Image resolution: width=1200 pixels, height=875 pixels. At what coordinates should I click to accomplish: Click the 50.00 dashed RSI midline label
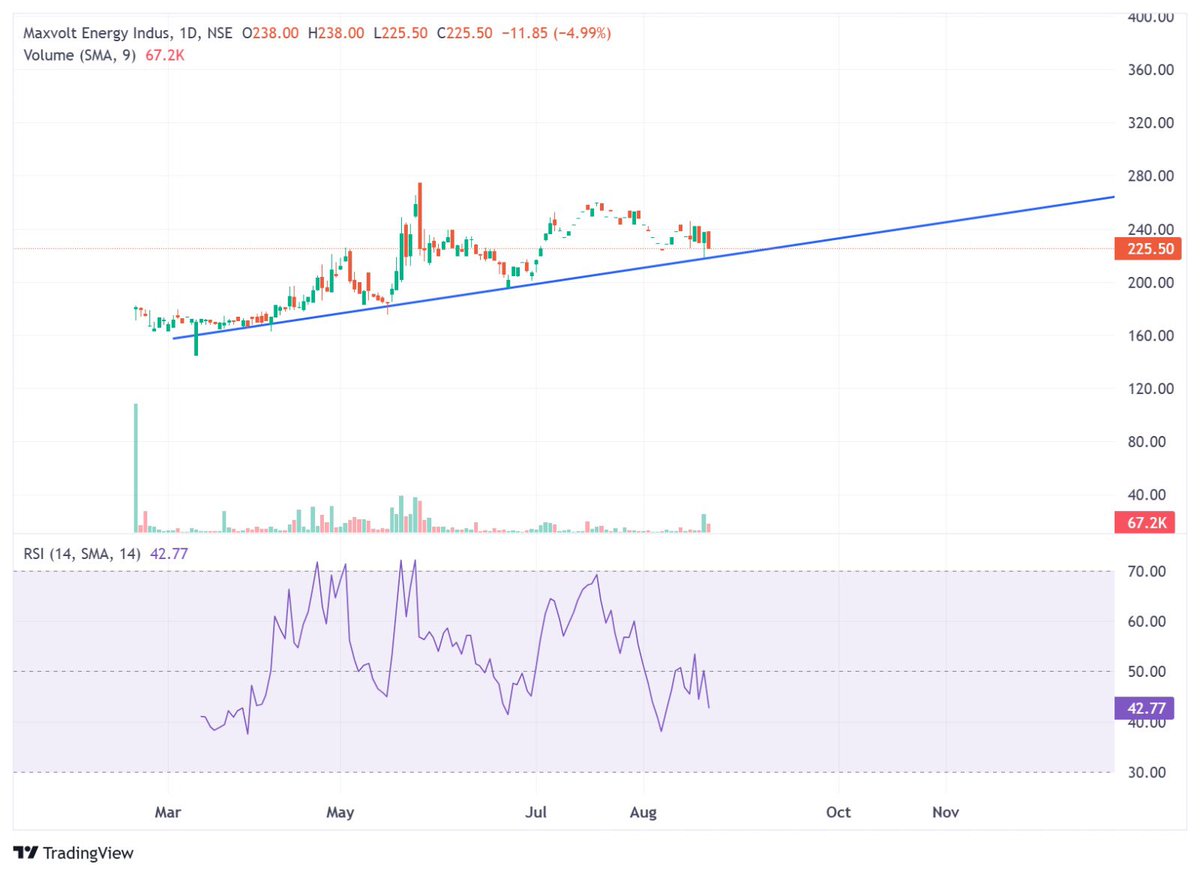1147,671
